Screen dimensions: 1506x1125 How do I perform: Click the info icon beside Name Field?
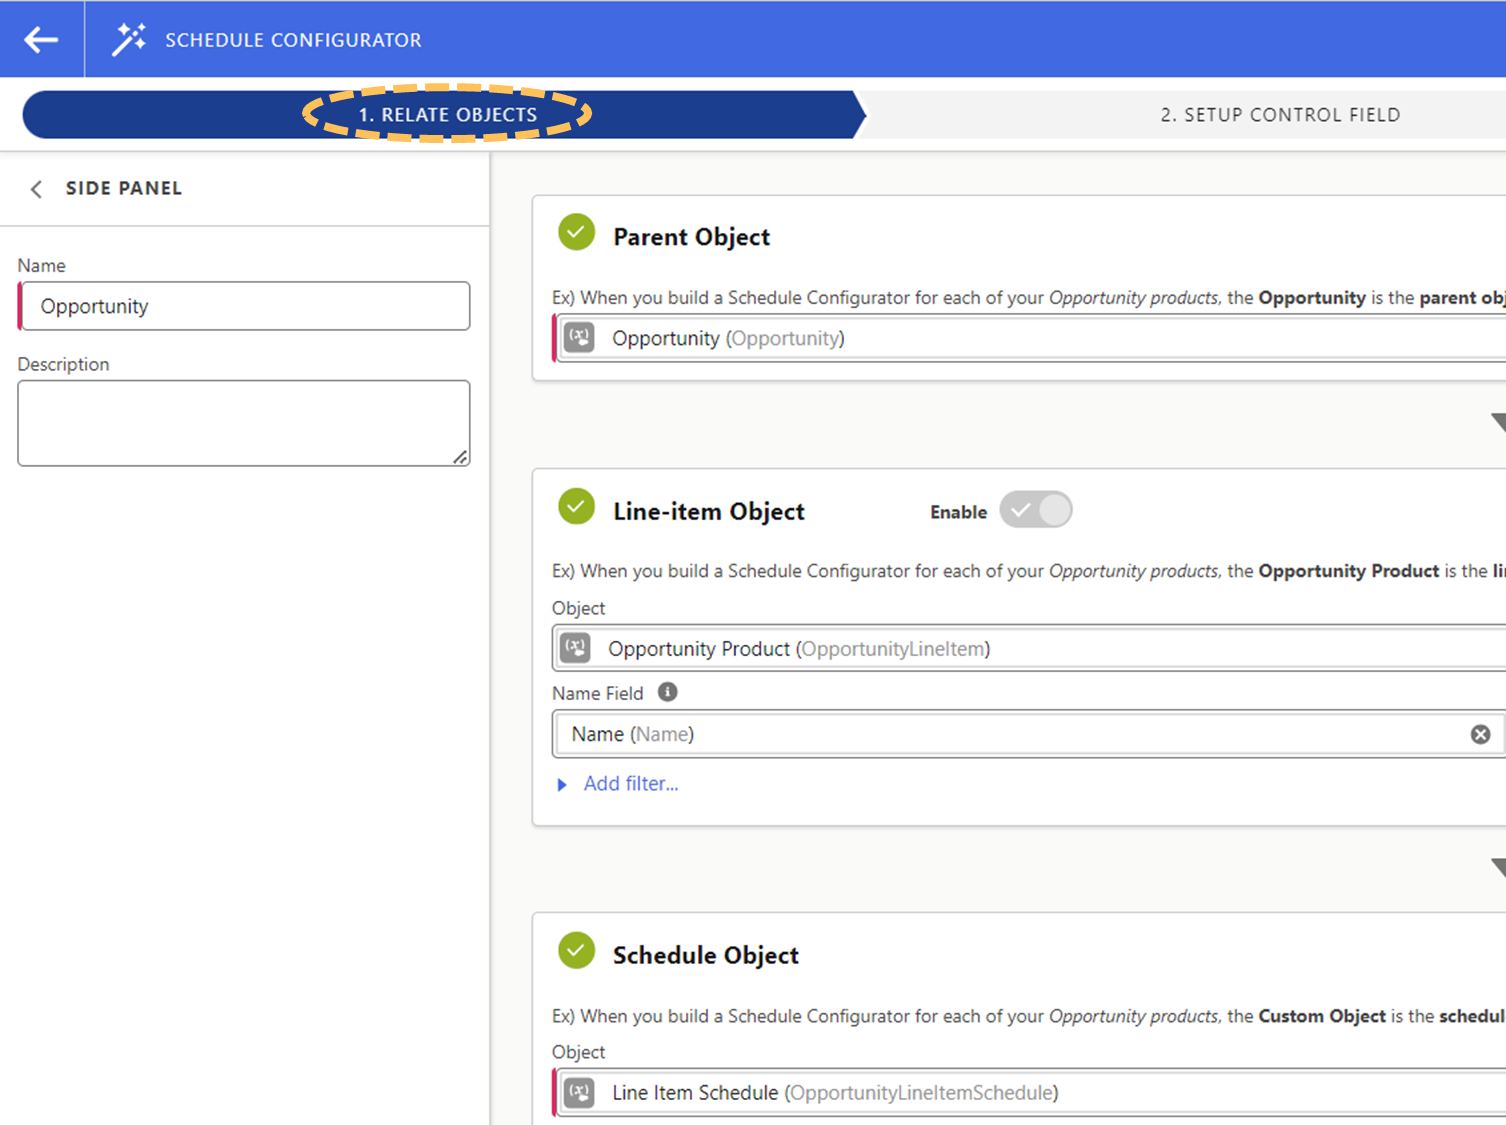667,692
